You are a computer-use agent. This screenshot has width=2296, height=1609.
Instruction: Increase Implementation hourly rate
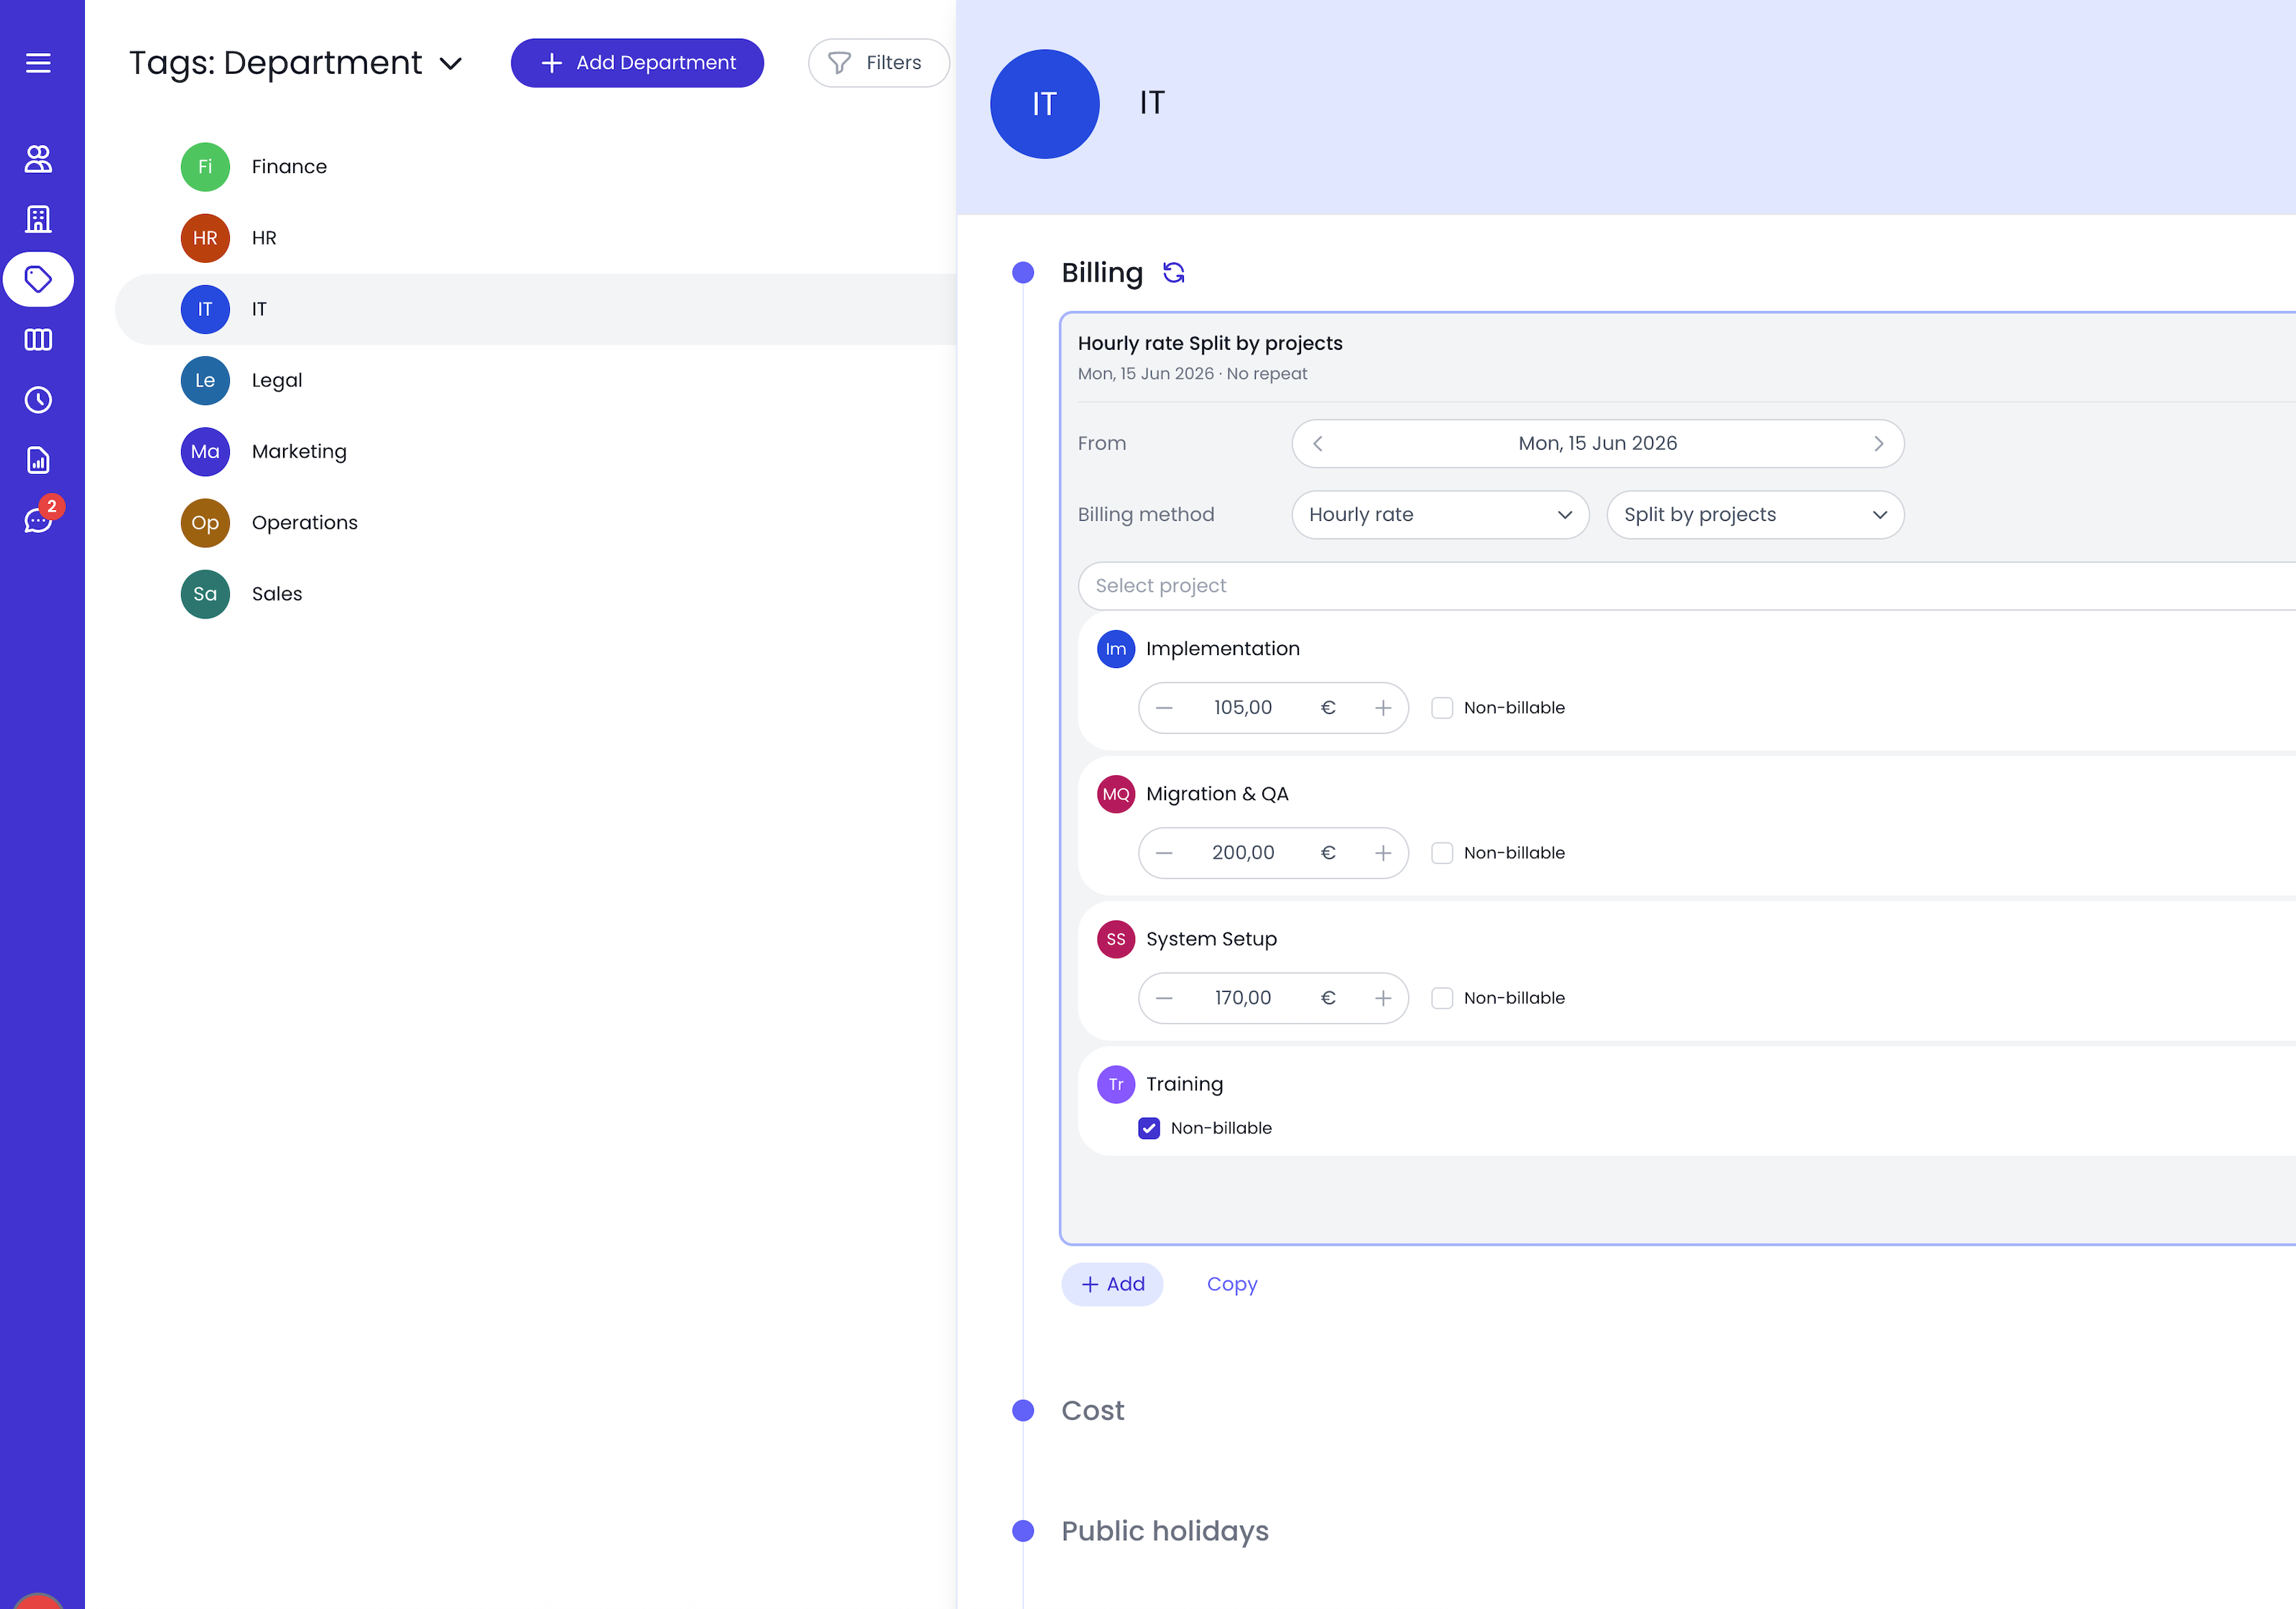click(x=1383, y=708)
